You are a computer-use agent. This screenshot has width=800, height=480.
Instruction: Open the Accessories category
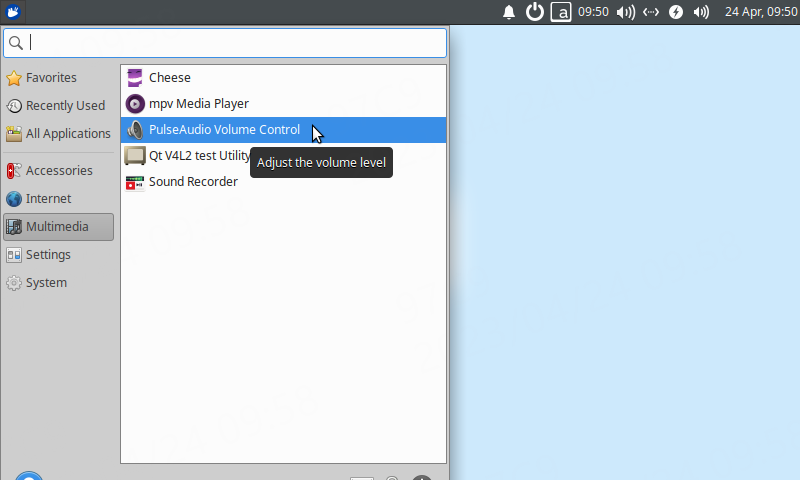click(x=58, y=170)
